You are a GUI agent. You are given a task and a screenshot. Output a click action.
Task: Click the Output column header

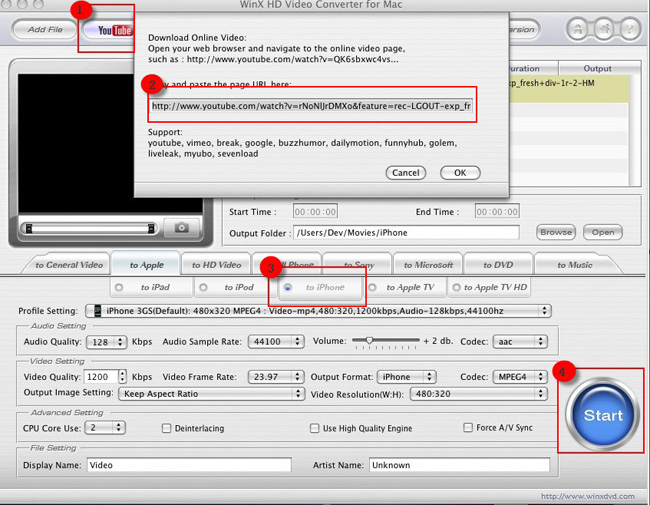597,68
